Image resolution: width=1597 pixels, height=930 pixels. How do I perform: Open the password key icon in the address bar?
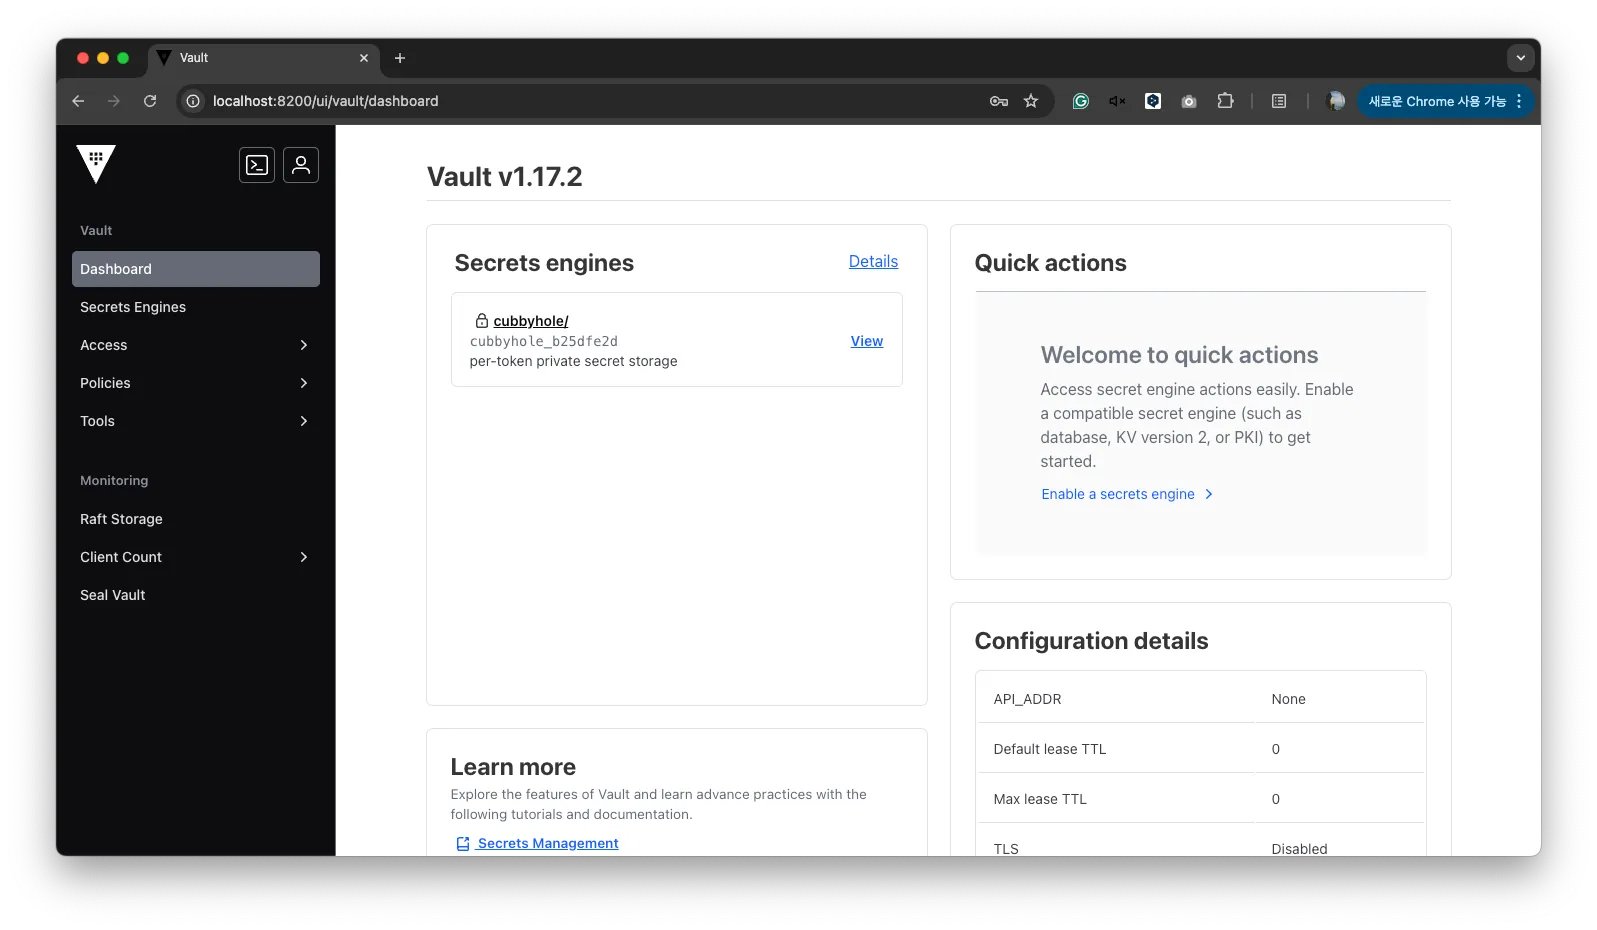coord(998,101)
